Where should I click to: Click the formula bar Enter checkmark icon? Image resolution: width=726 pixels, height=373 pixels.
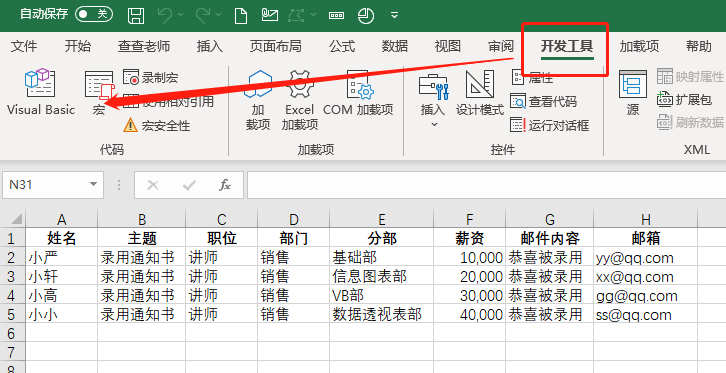[189, 186]
